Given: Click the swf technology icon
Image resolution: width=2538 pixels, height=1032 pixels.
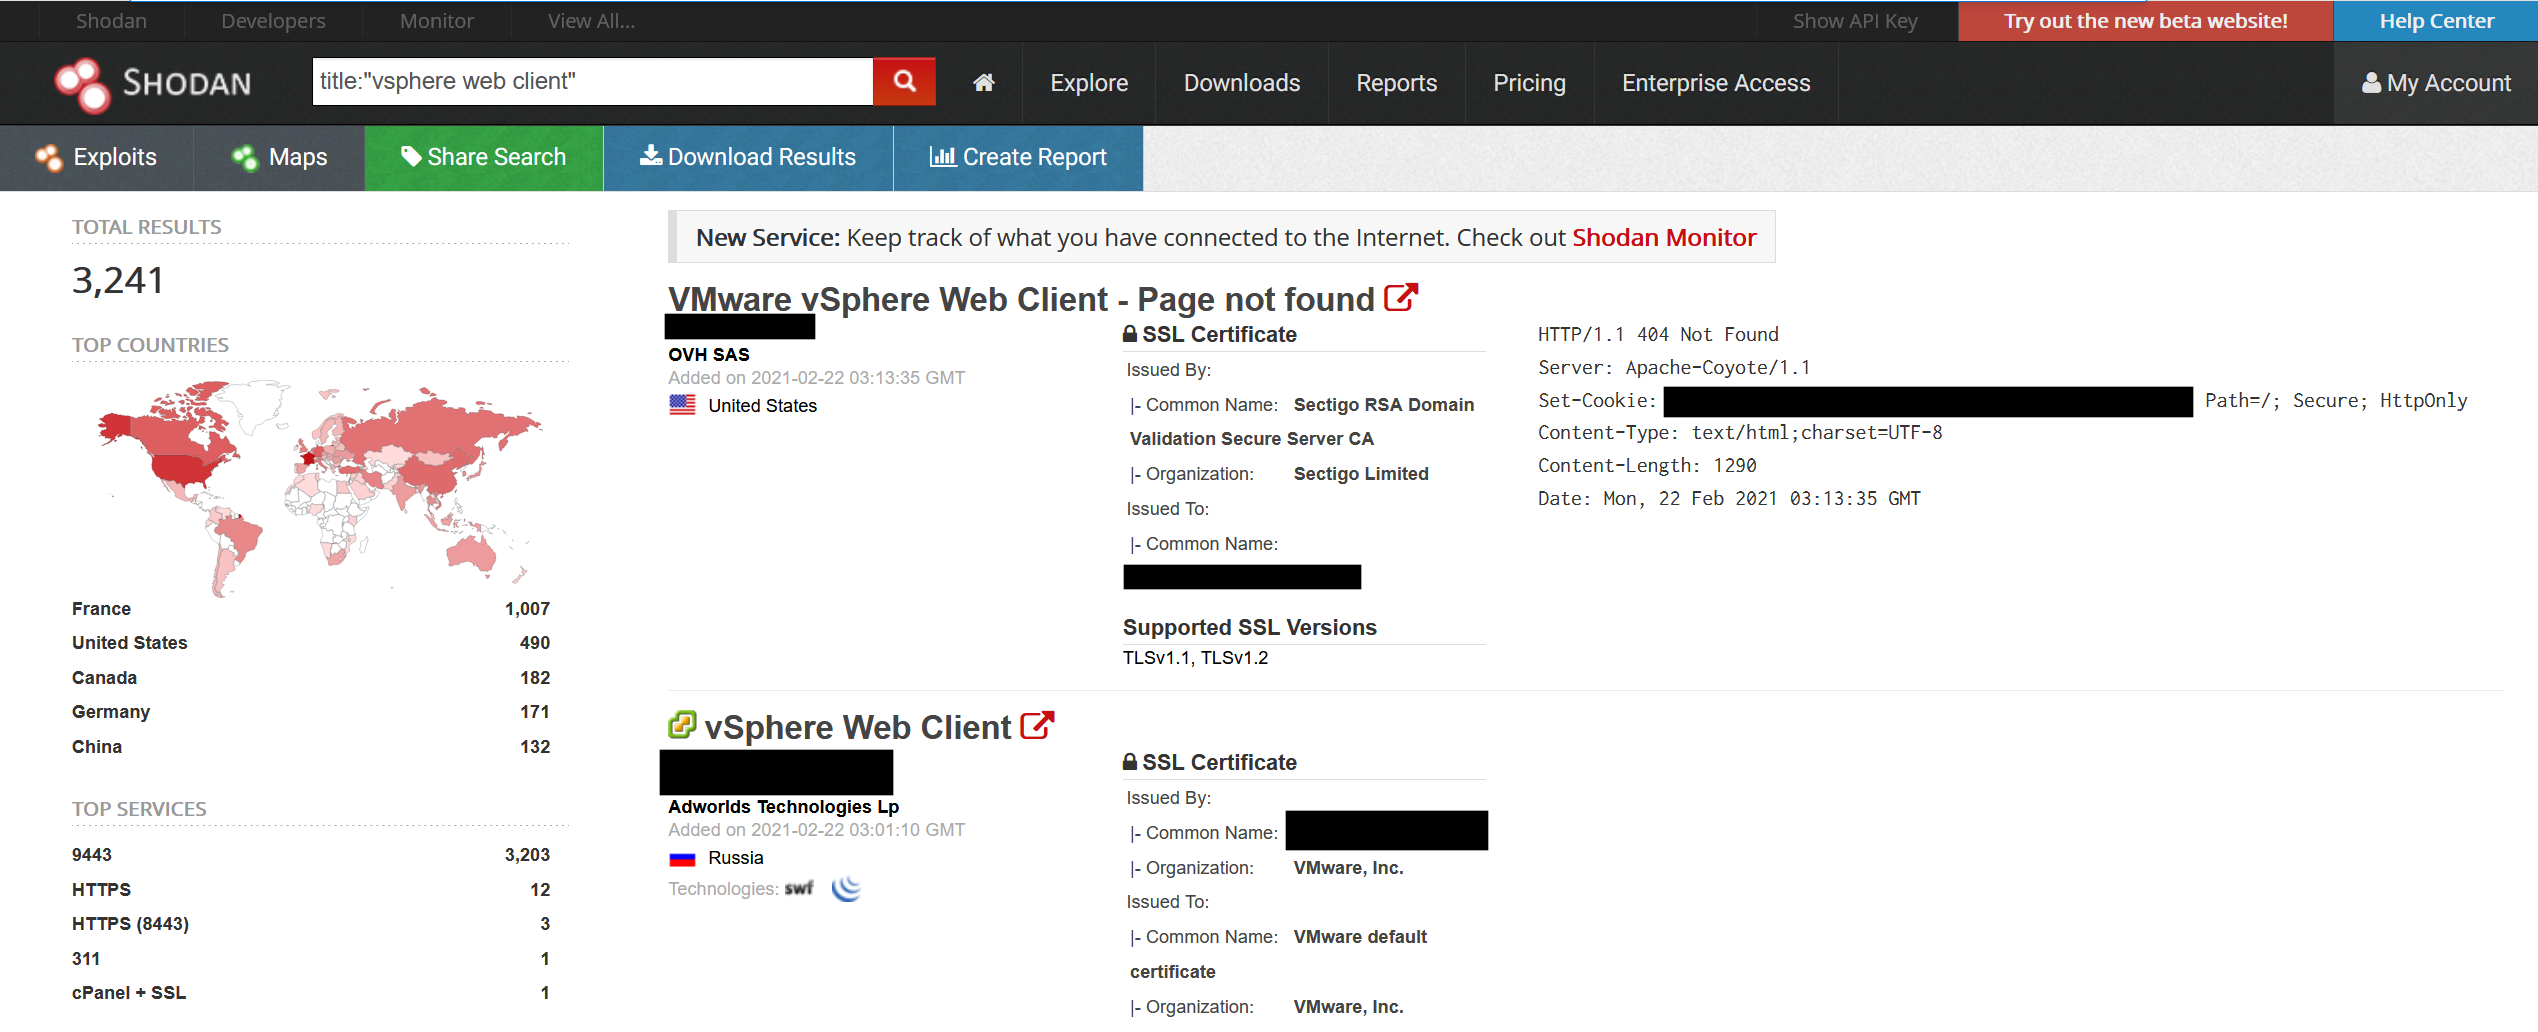Looking at the screenshot, I should click(799, 888).
